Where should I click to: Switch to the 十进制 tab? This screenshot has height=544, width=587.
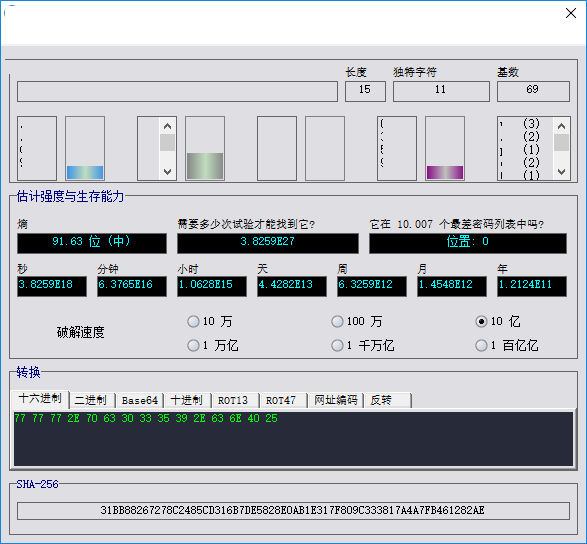pos(188,400)
